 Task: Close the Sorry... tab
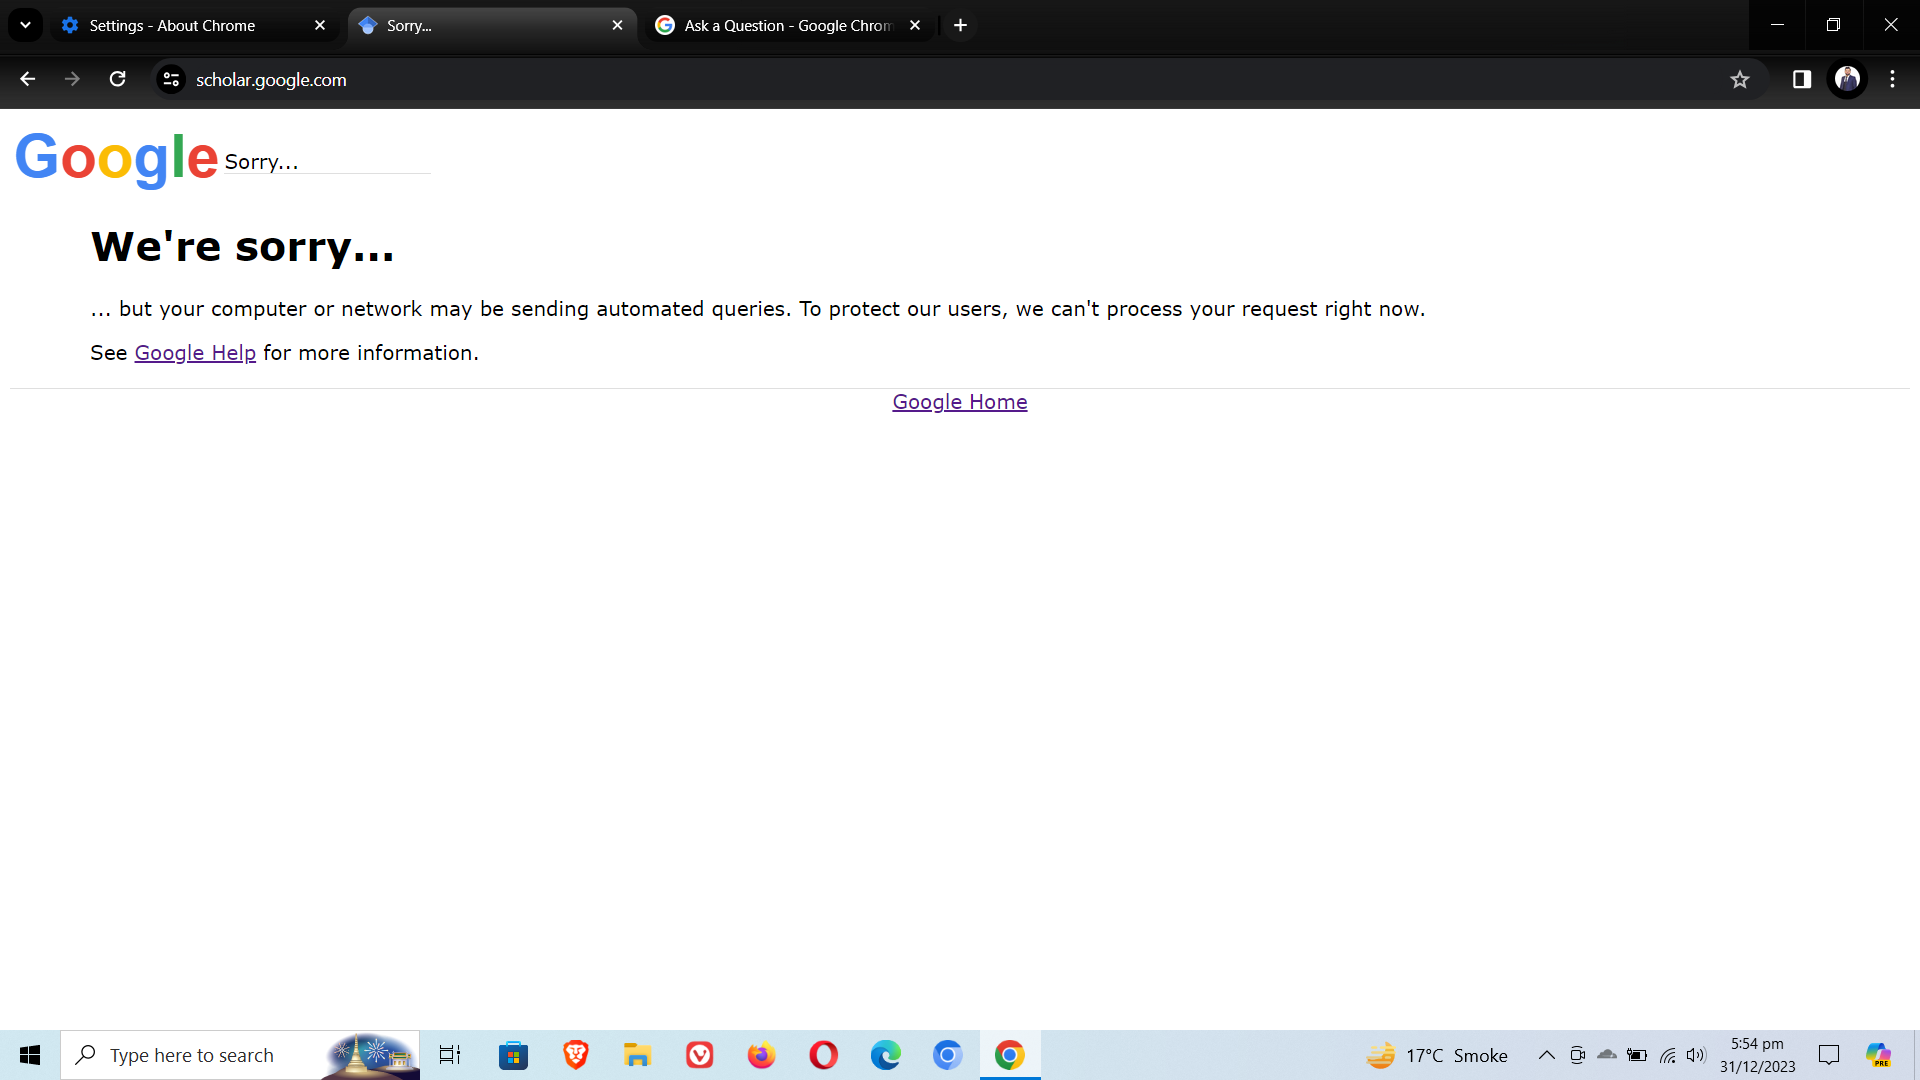(617, 26)
